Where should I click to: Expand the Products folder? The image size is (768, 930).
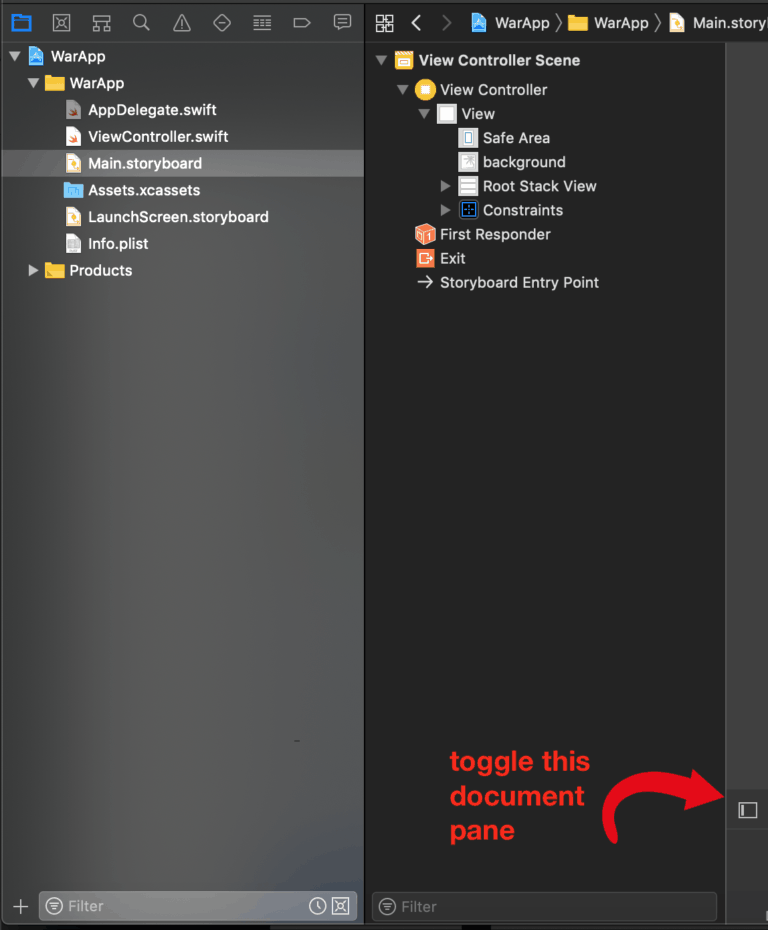(x=33, y=270)
